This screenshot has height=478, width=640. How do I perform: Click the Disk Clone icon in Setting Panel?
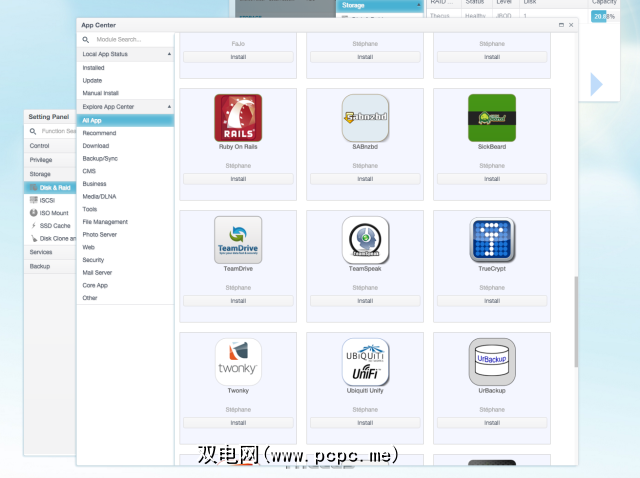tap(34, 238)
